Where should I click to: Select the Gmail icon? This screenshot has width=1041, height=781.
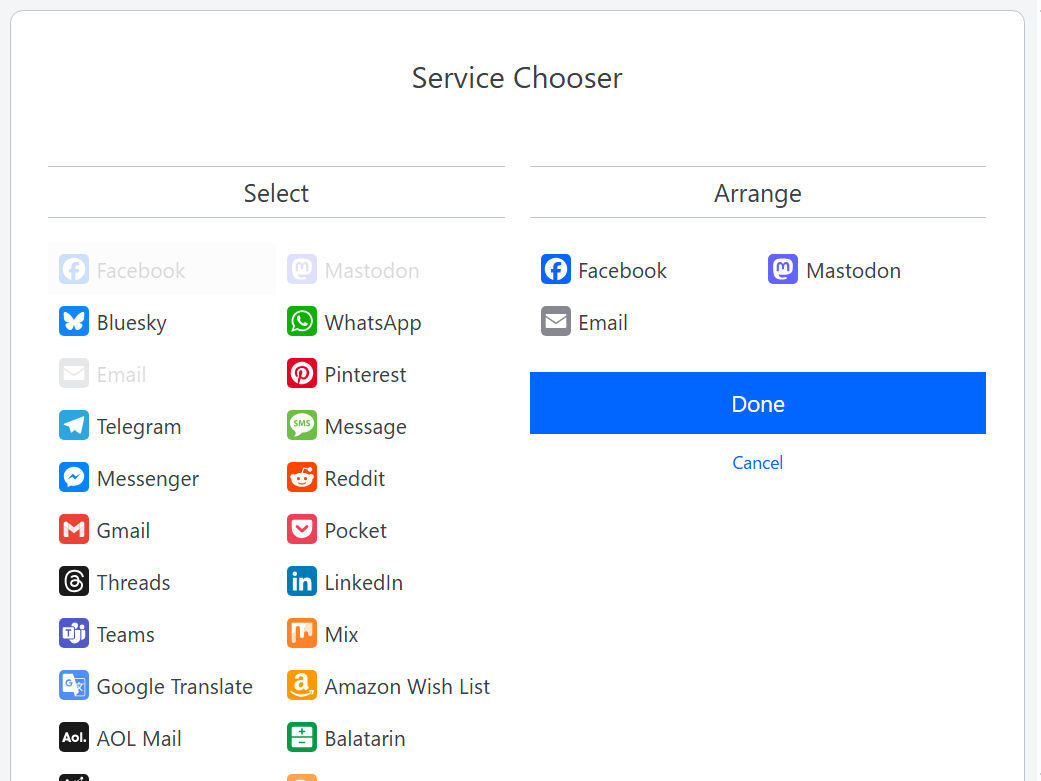coord(74,530)
